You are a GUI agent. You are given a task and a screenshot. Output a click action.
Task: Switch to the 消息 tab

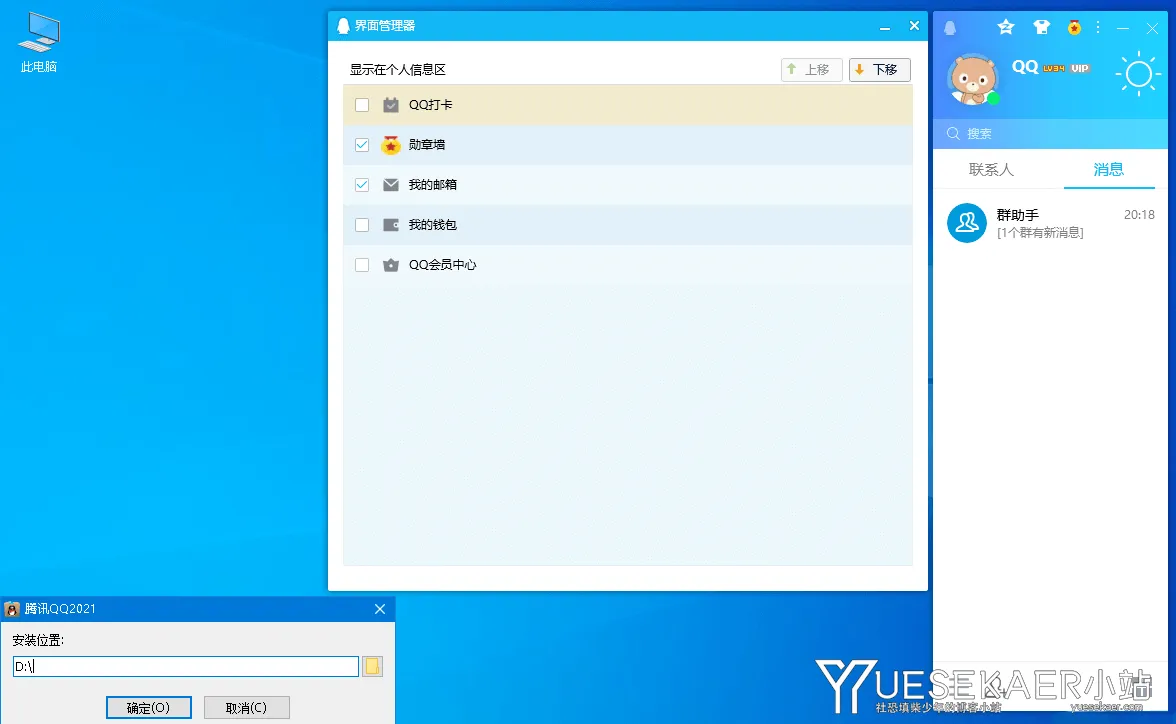(x=1109, y=170)
